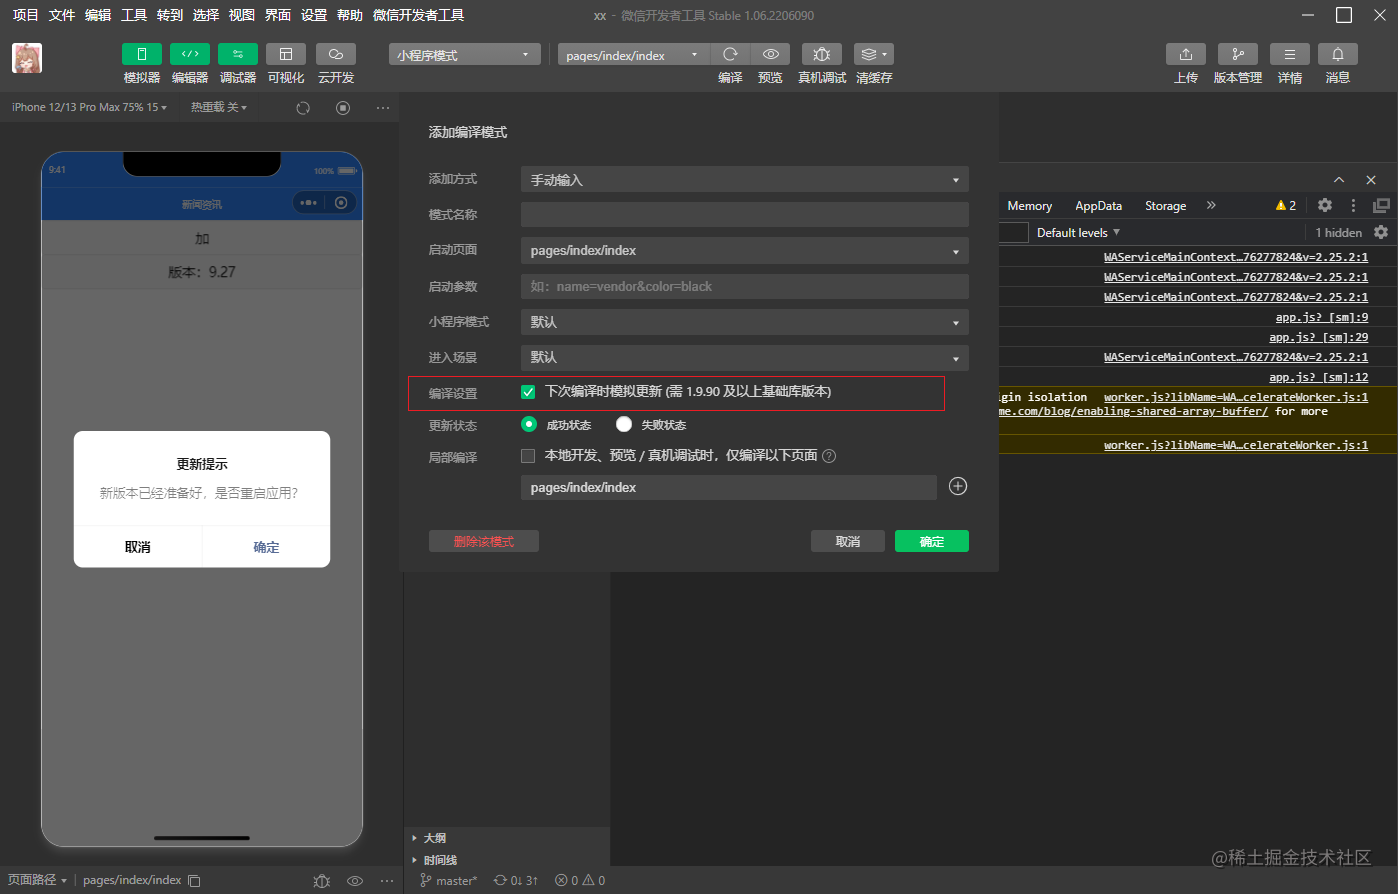Image resolution: width=1398 pixels, height=894 pixels.
Task: Click the startup parameters (启动参数) field
Action: pyautogui.click(x=745, y=286)
